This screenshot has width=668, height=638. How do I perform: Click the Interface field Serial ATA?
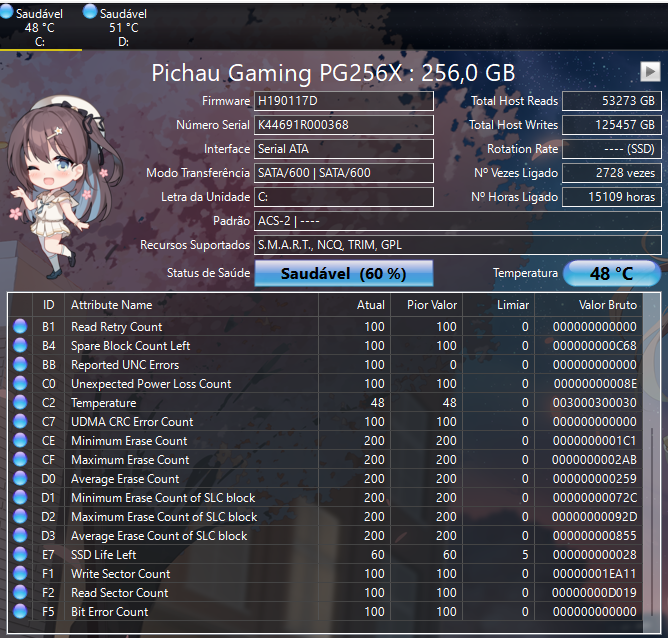(x=344, y=149)
